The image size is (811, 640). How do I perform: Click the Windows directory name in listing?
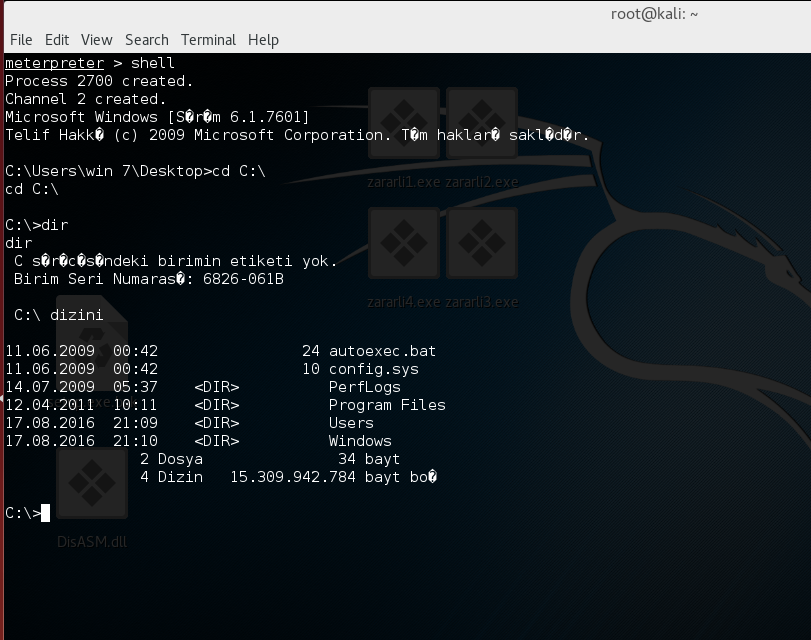360,441
